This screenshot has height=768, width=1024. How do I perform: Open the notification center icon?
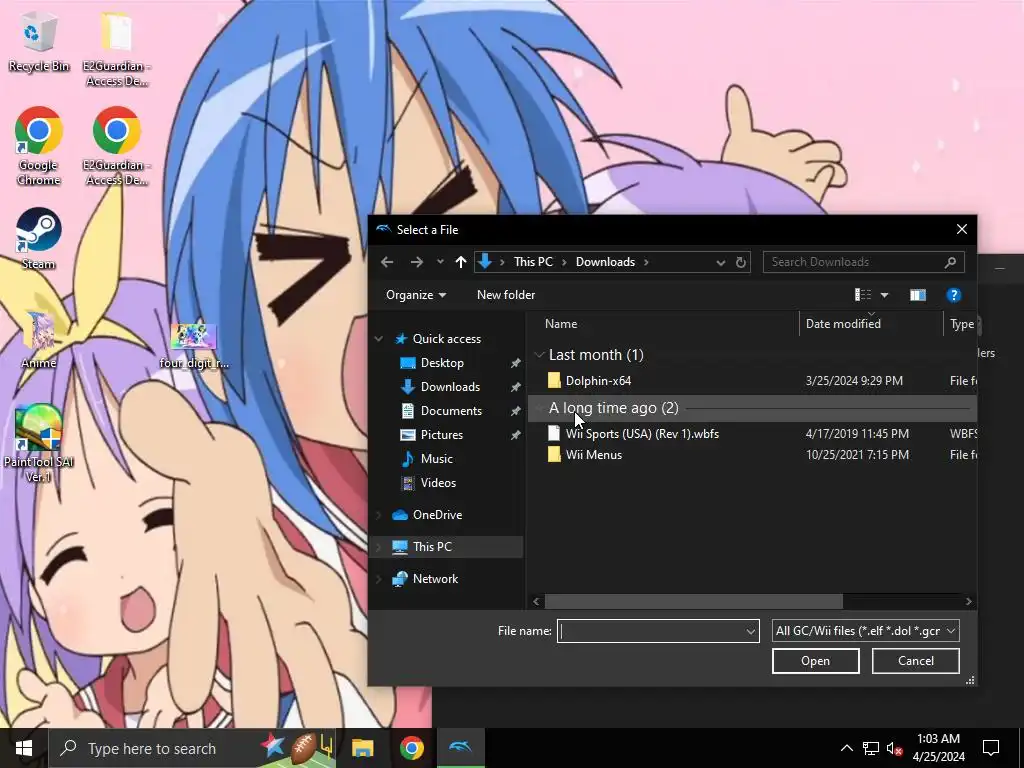(x=991, y=748)
